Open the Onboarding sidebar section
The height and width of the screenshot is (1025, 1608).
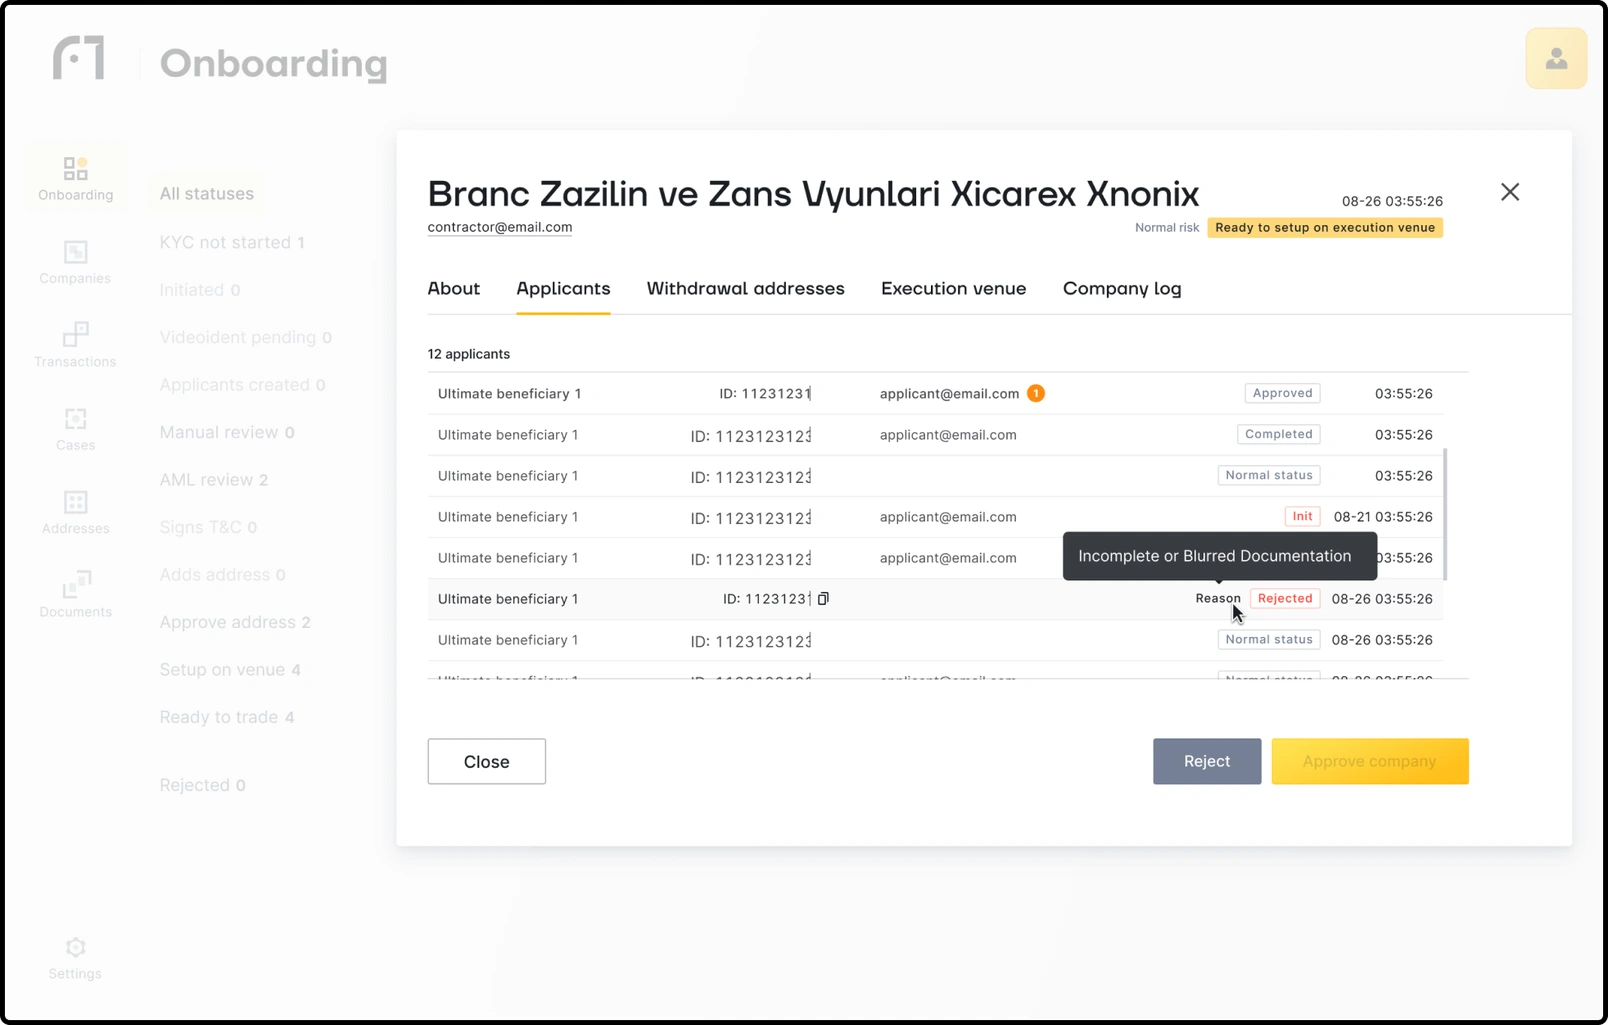tap(76, 179)
